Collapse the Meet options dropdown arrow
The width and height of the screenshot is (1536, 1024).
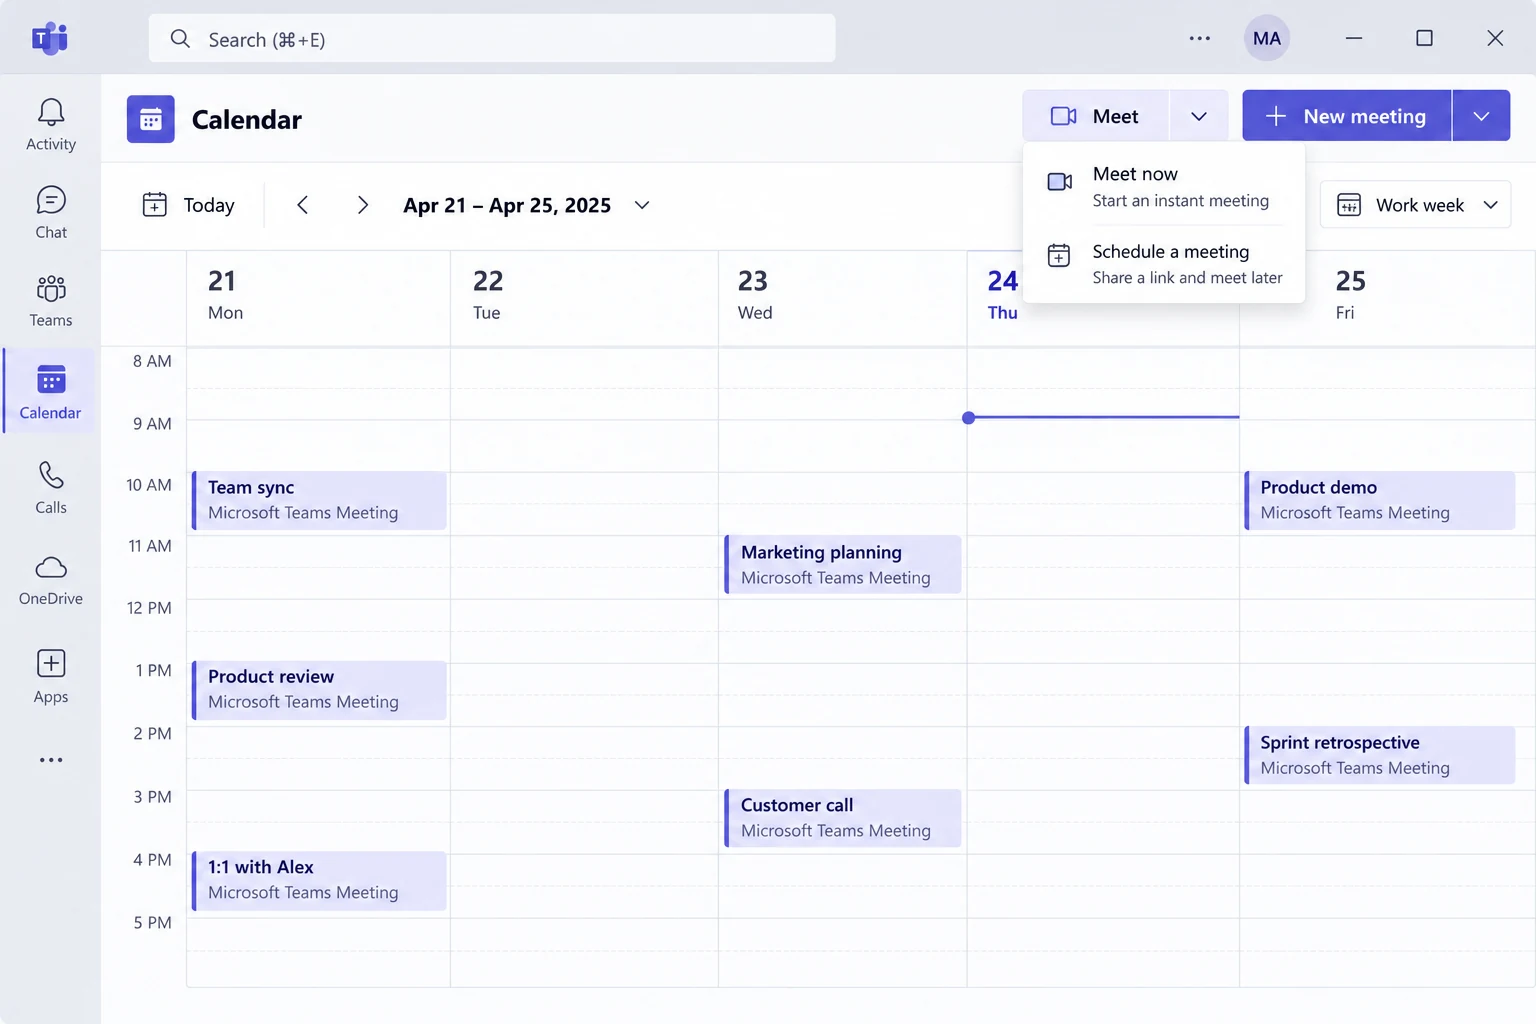coord(1198,116)
